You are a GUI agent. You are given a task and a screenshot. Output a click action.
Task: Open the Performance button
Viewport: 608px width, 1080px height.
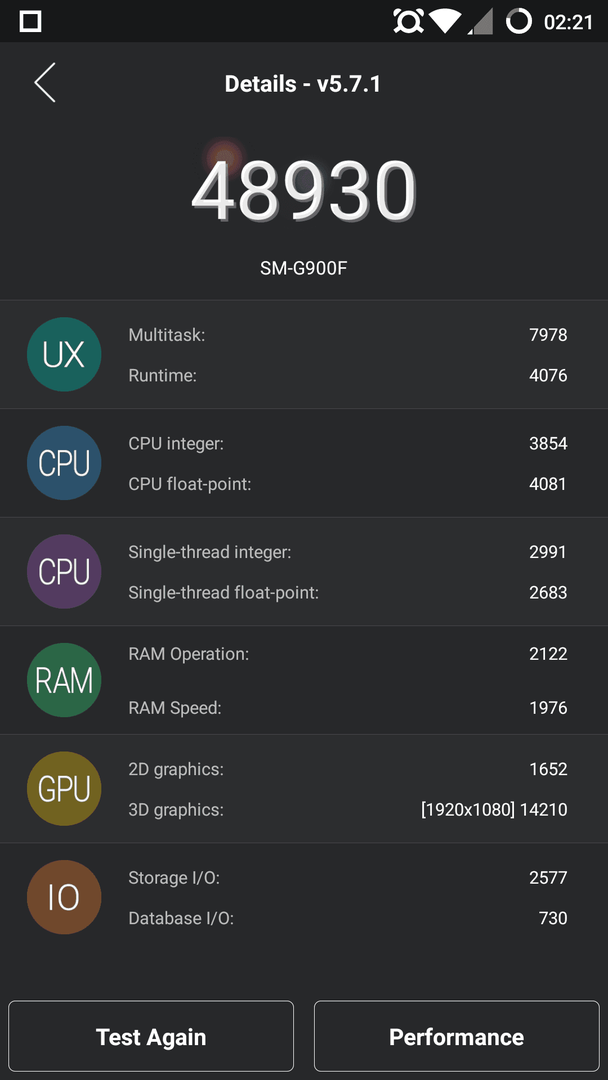[x=457, y=1037]
